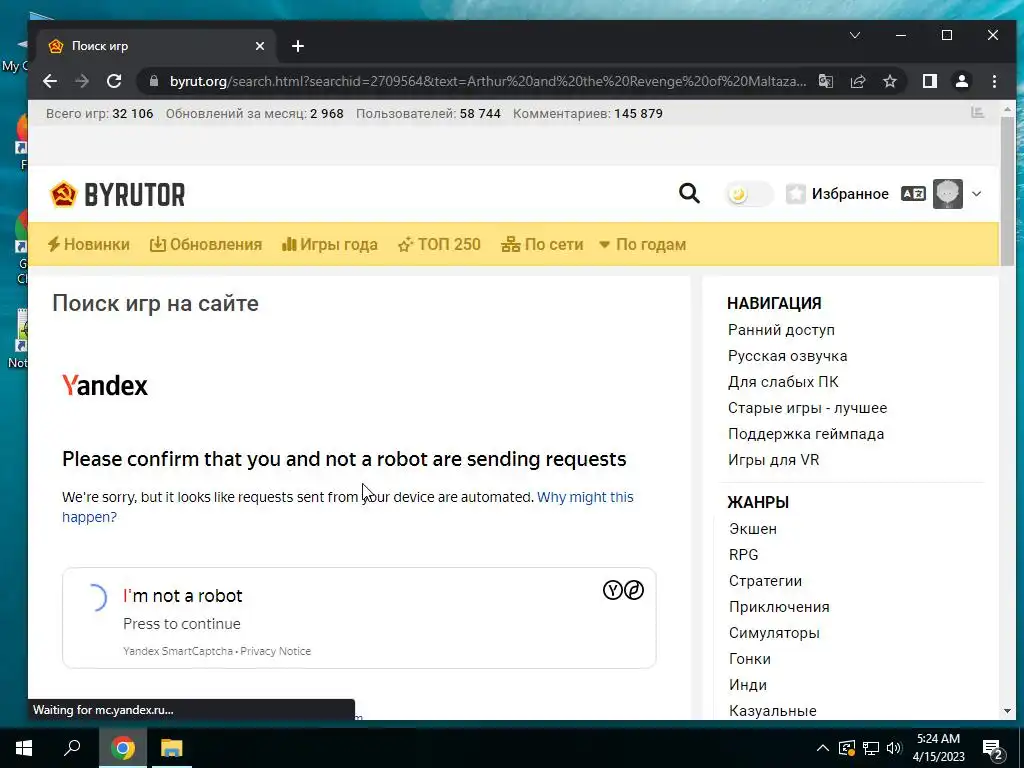The height and width of the screenshot is (768, 1024).
Task: Open the tab search chevron
Action: (x=855, y=35)
